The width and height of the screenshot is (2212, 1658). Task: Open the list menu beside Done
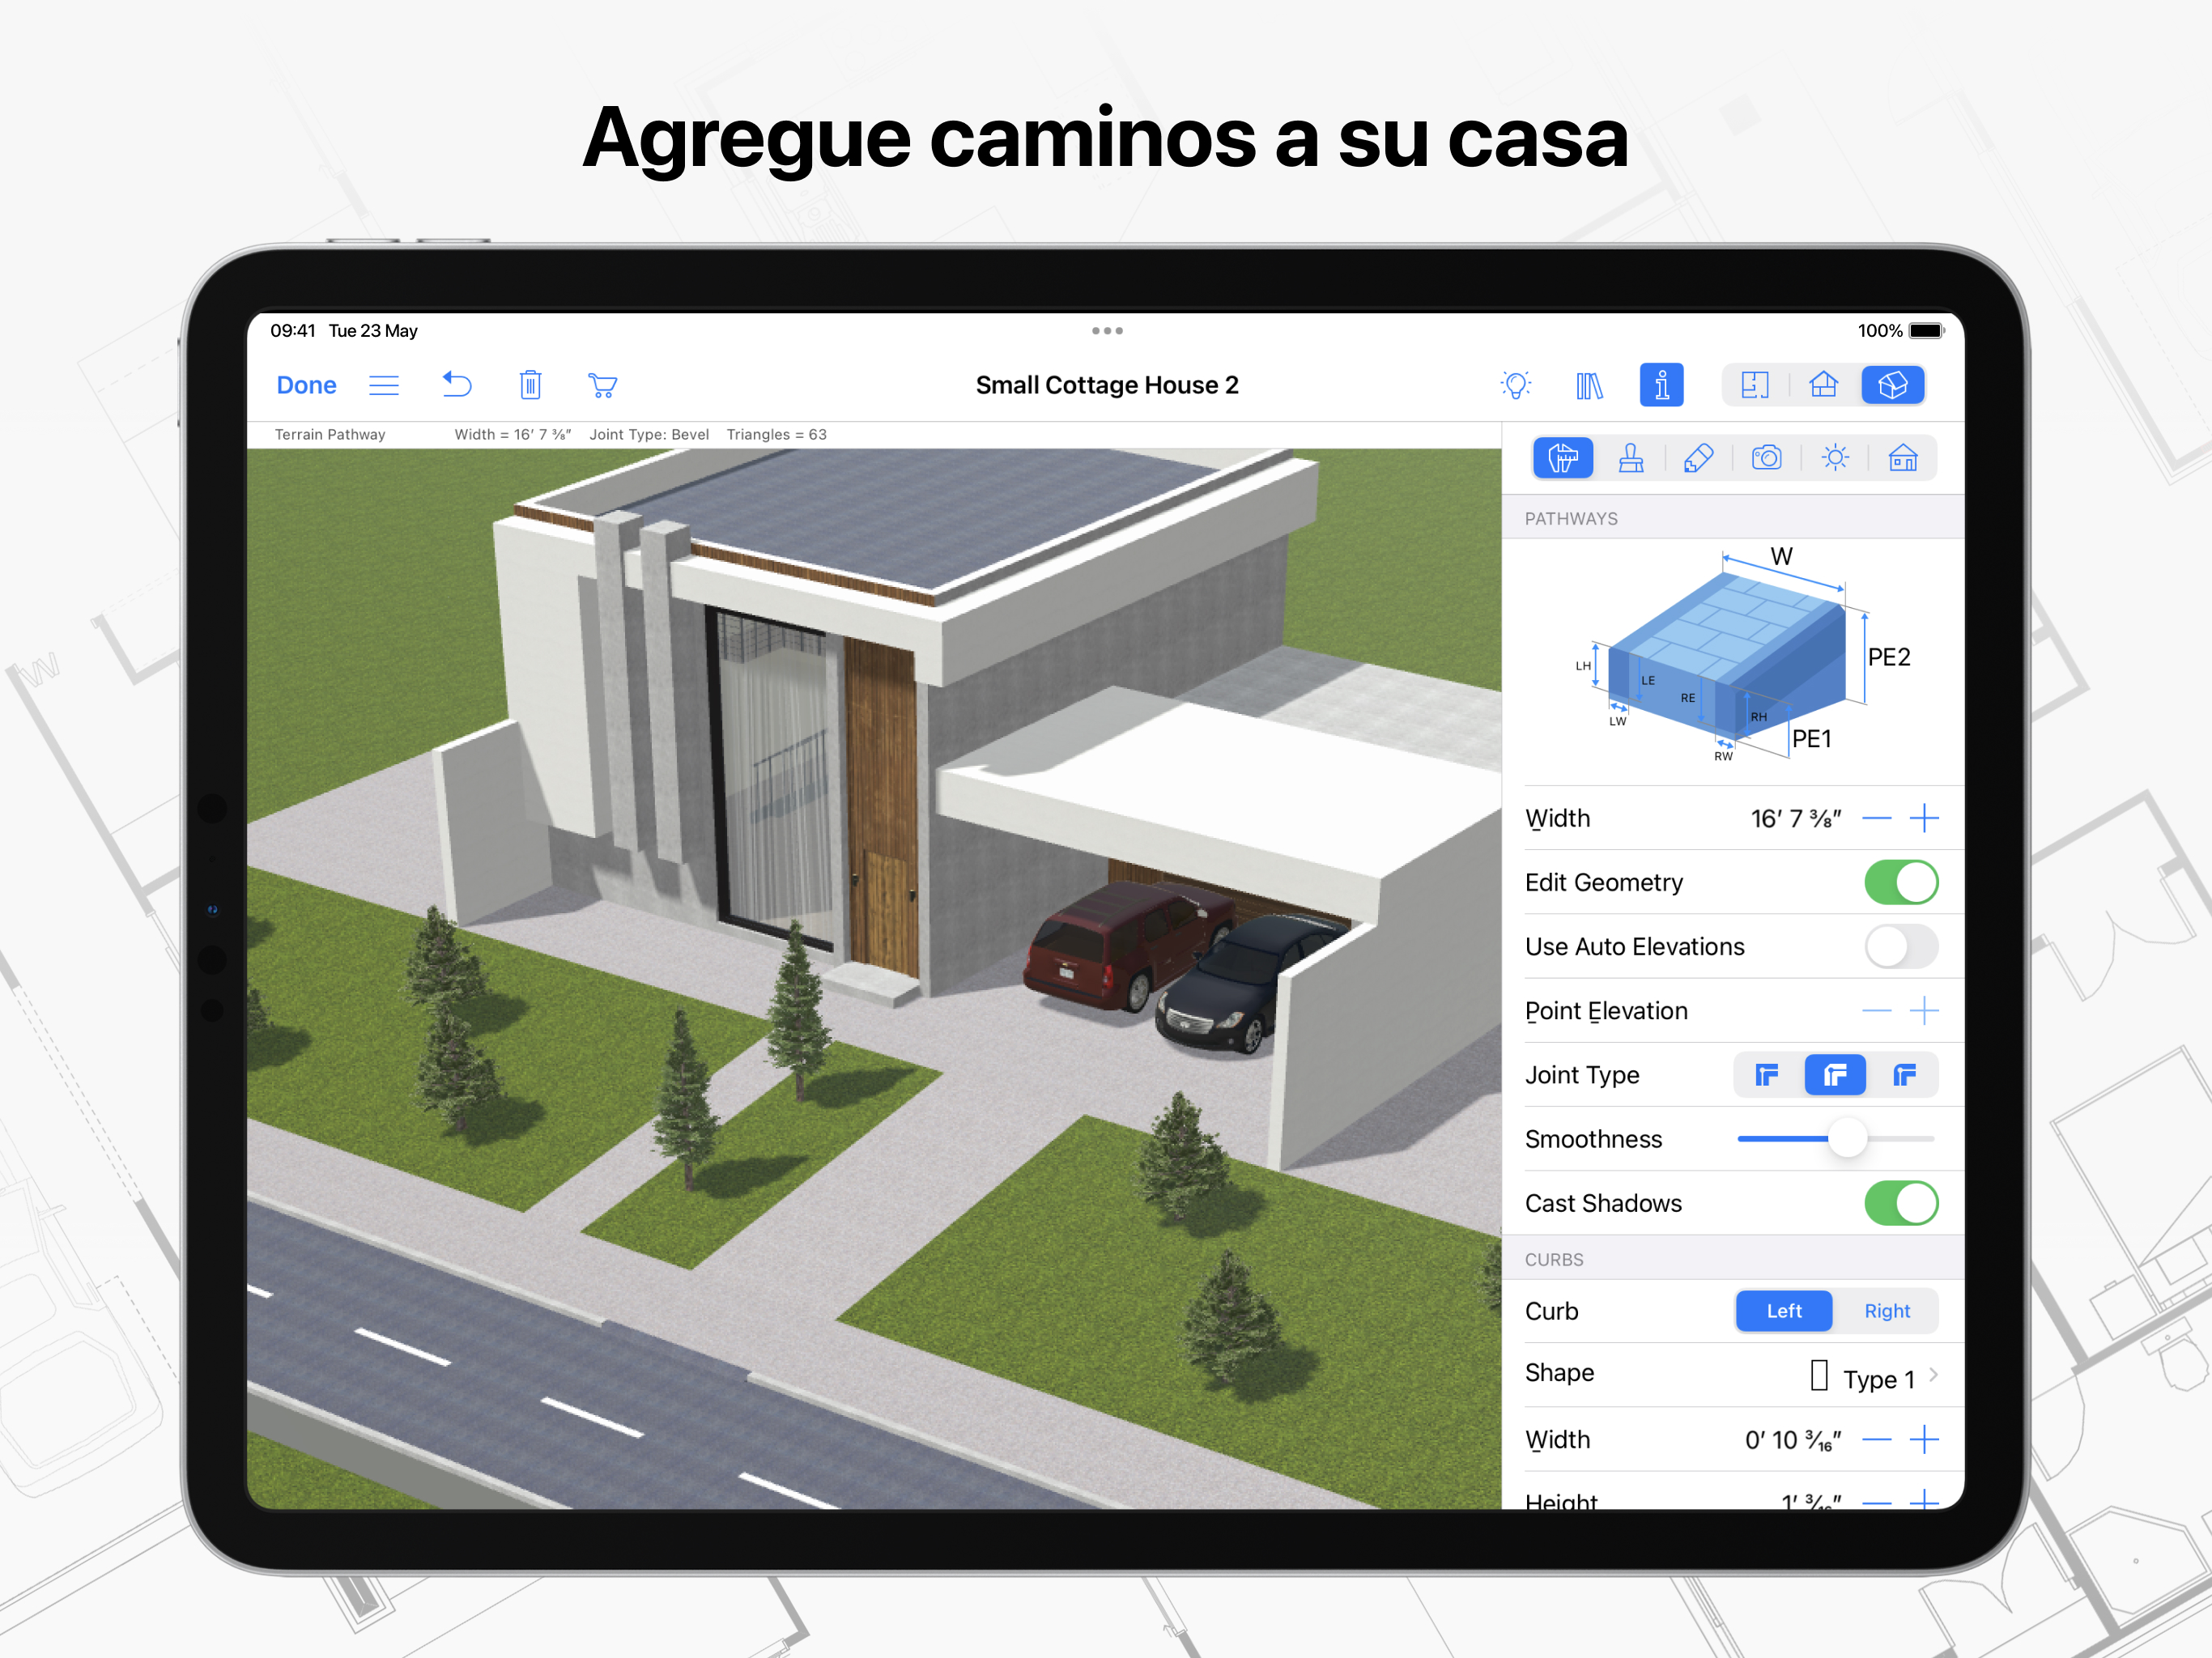(384, 385)
